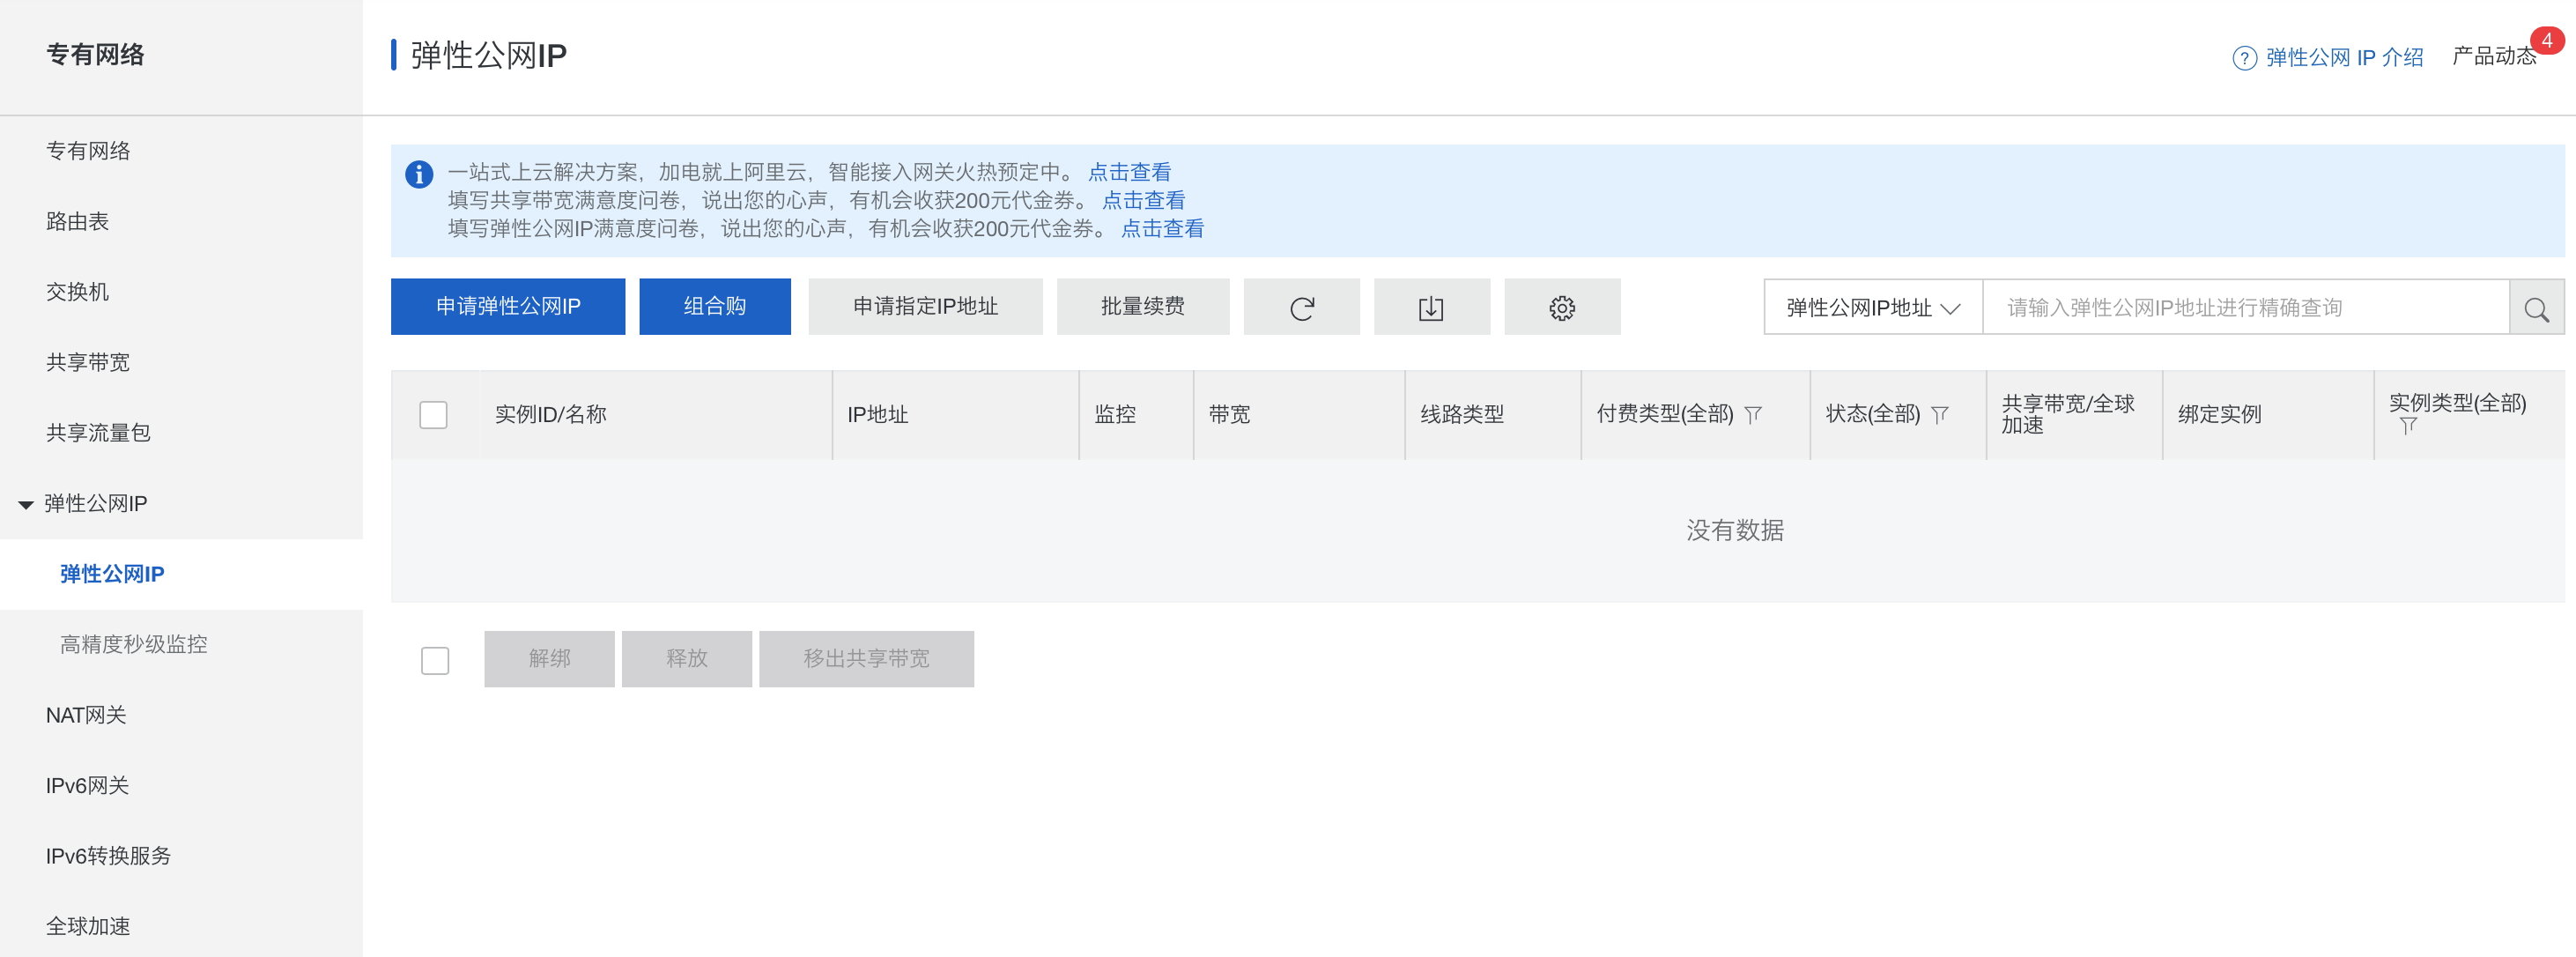Viewport: 2576px width, 957px height.
Task: Click the question mark help icon
Action: pos(2244,58)
